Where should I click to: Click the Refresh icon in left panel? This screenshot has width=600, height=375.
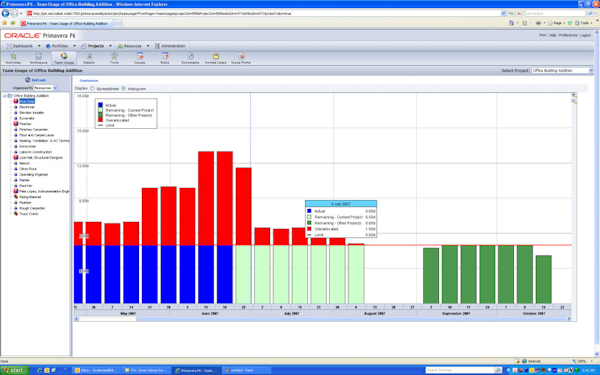[28, 80]
